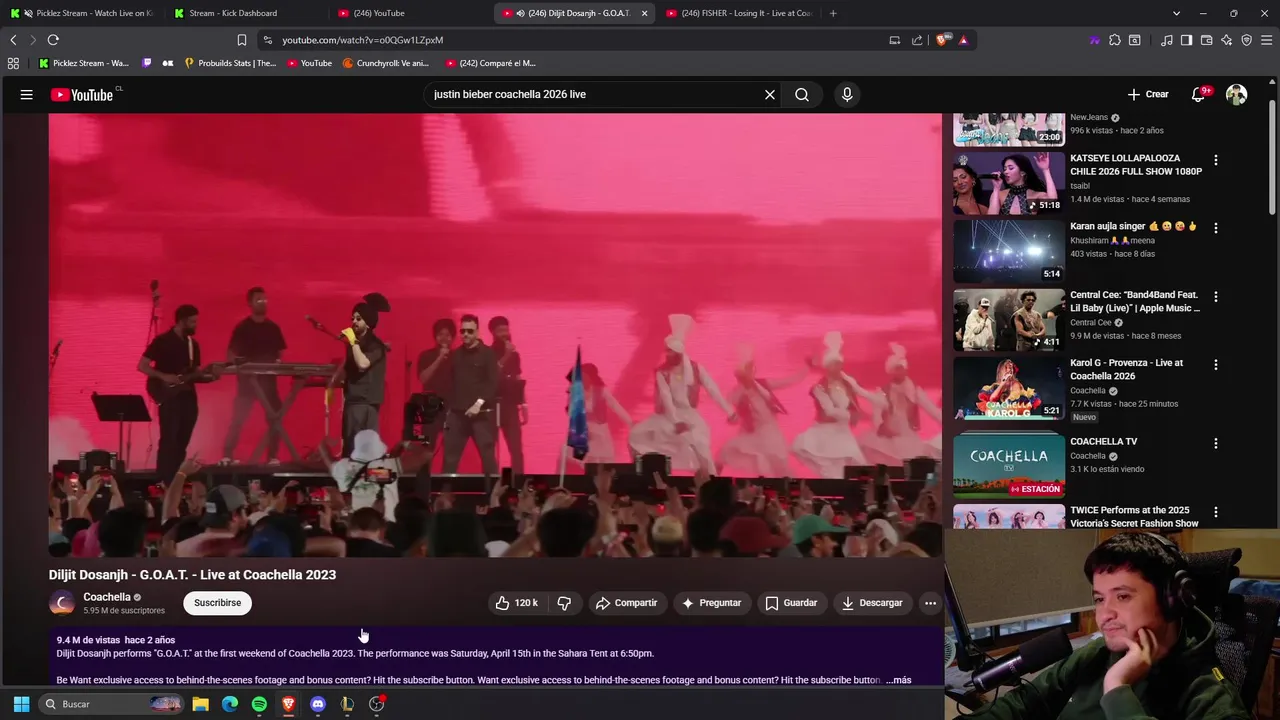Open the YouTube guide hamburger menu
This screenshot has height=720, width=1280.
click(x=27, y=94)
